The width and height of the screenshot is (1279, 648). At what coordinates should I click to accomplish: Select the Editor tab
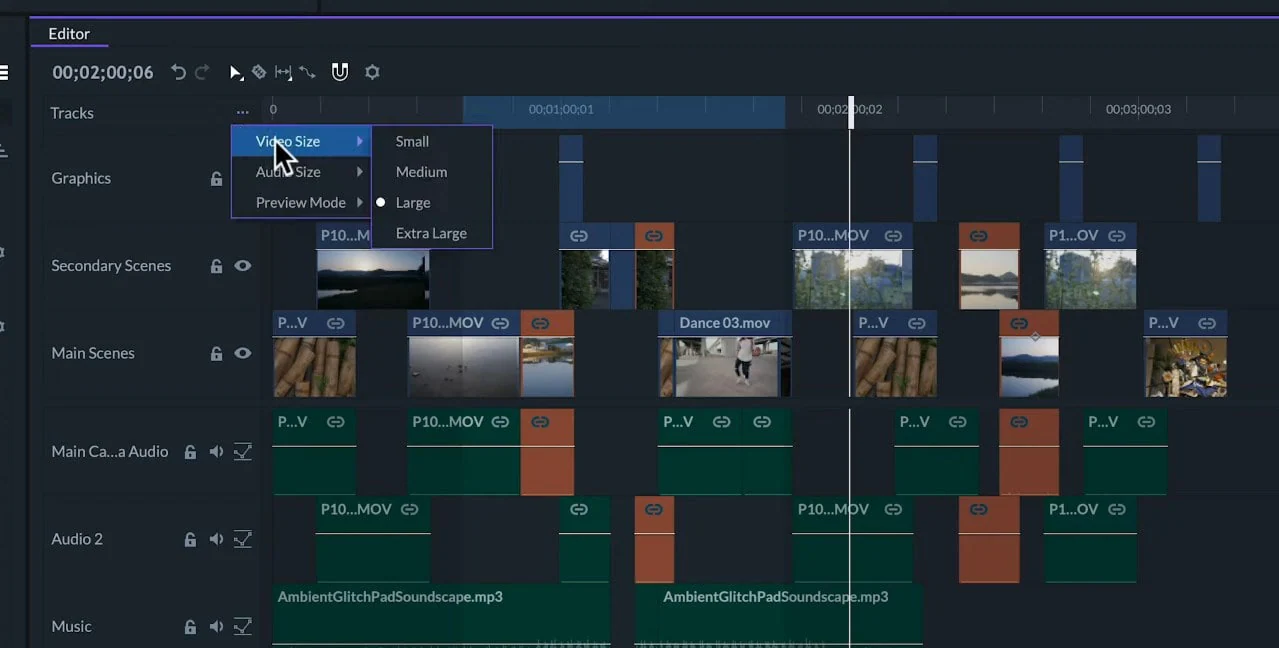pyautogui.click(x=69, y=33)
